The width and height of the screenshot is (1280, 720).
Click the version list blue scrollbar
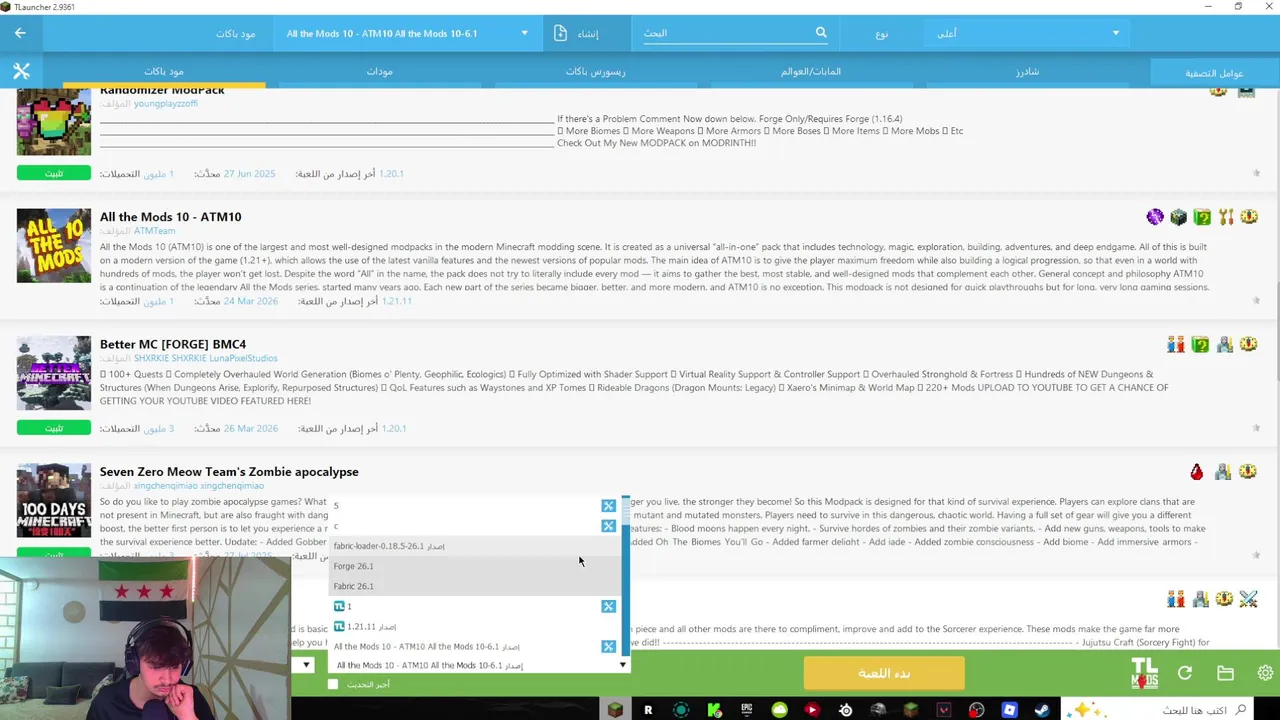pos(626,575)
